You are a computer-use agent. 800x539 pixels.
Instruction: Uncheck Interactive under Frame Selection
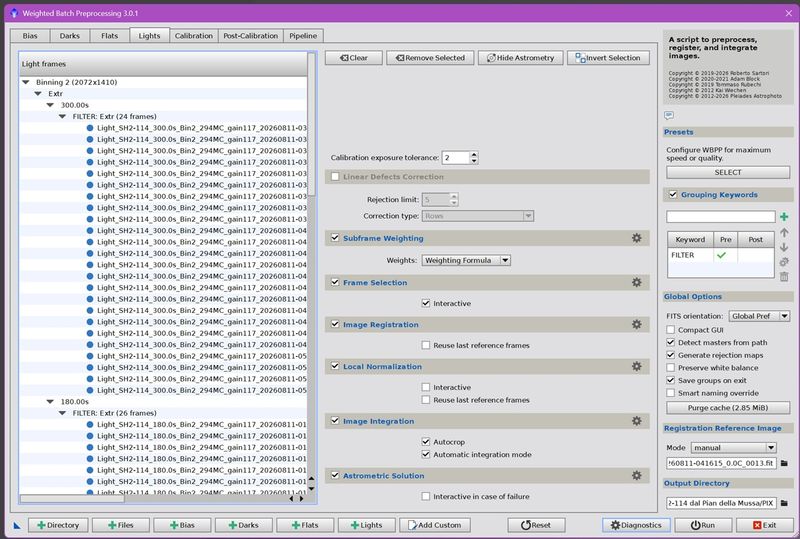point(426,303)
